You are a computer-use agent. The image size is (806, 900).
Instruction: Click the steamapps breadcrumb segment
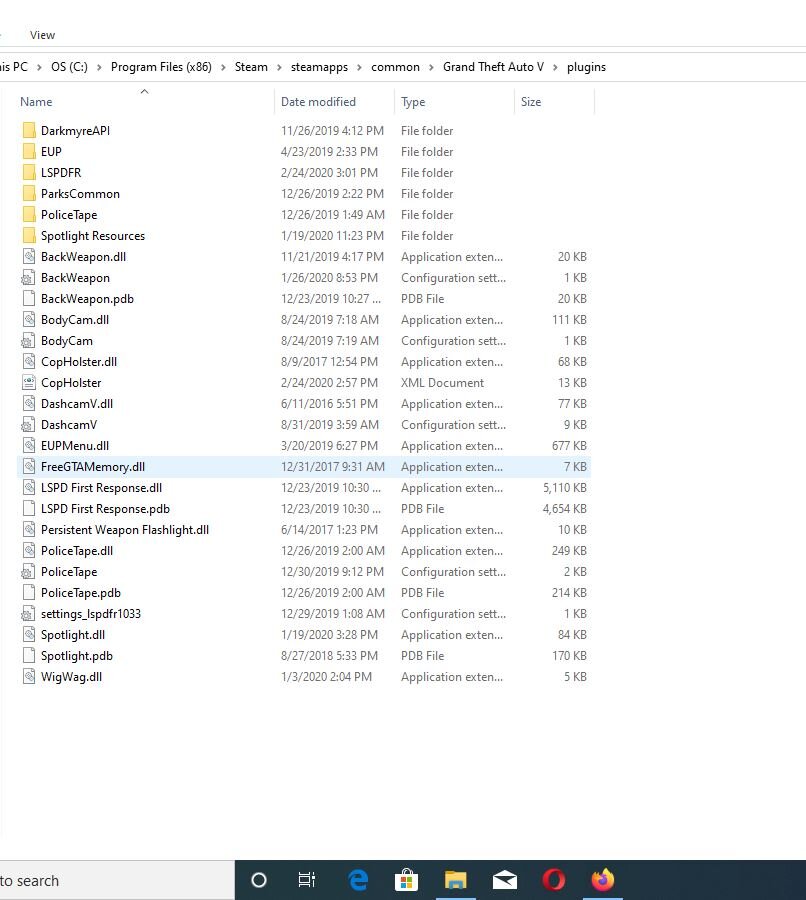pyautogui.click(x=319, y=67)
